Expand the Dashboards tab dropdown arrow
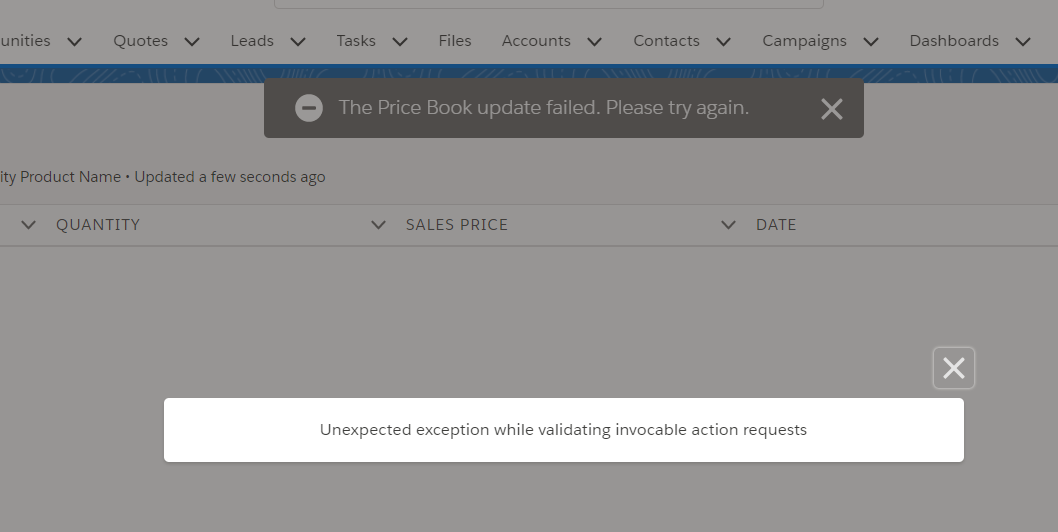Screen dimensions: 1058x532 [1022, 42]
